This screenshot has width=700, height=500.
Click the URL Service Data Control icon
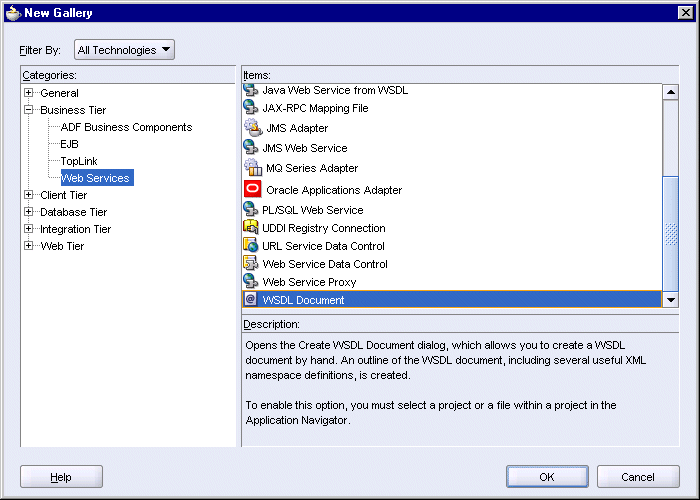click(250, 245)
